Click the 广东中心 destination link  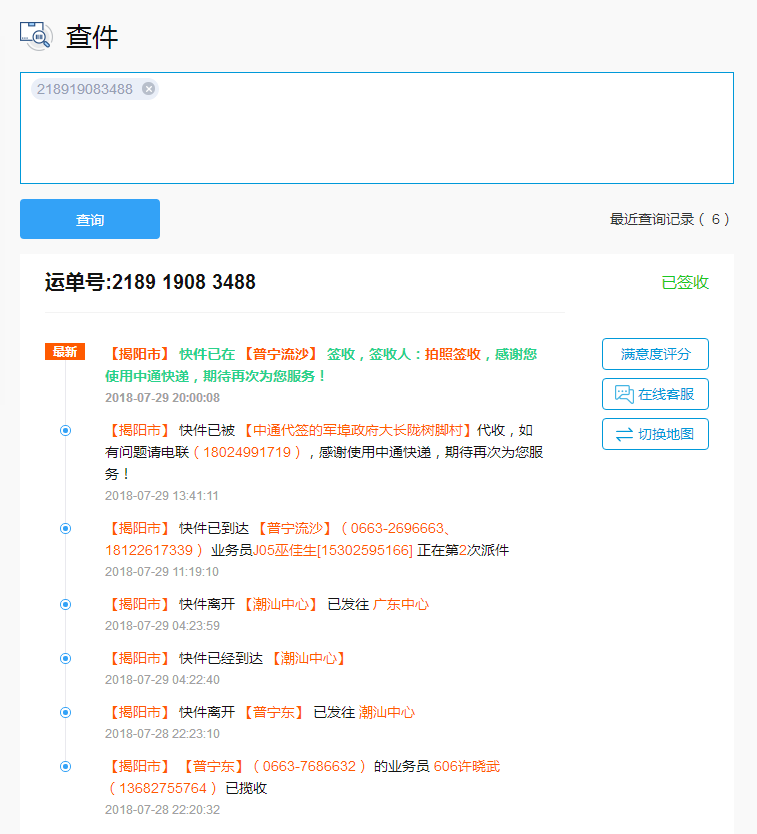coord(401,604)
